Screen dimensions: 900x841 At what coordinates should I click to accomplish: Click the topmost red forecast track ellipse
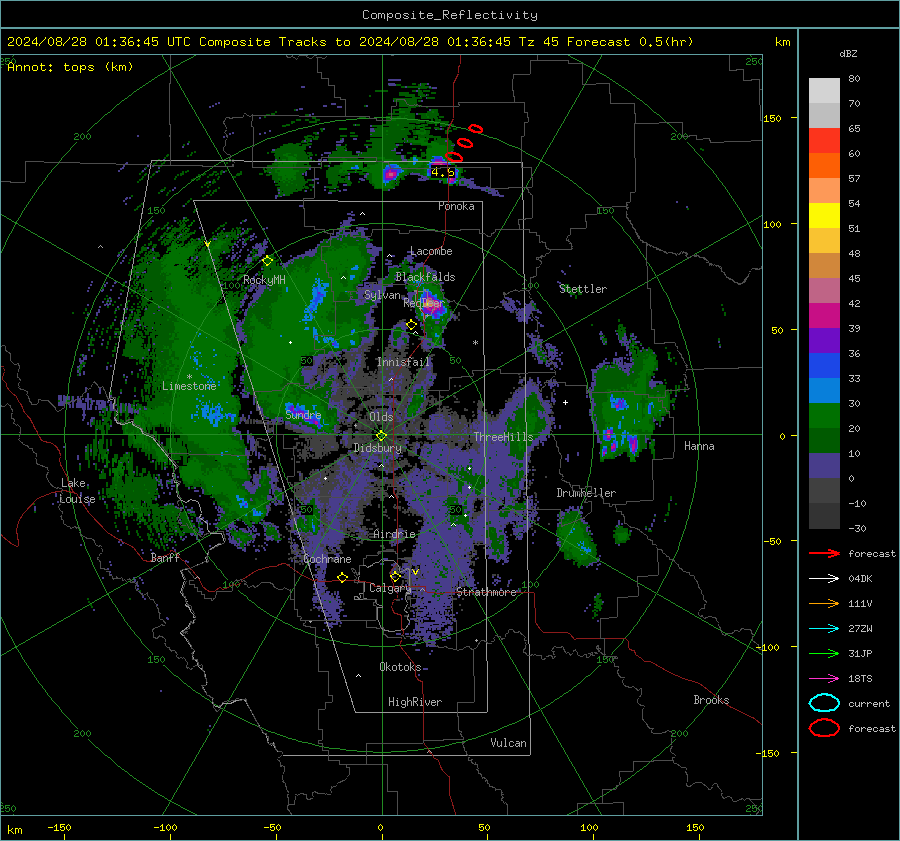(475, 129)
